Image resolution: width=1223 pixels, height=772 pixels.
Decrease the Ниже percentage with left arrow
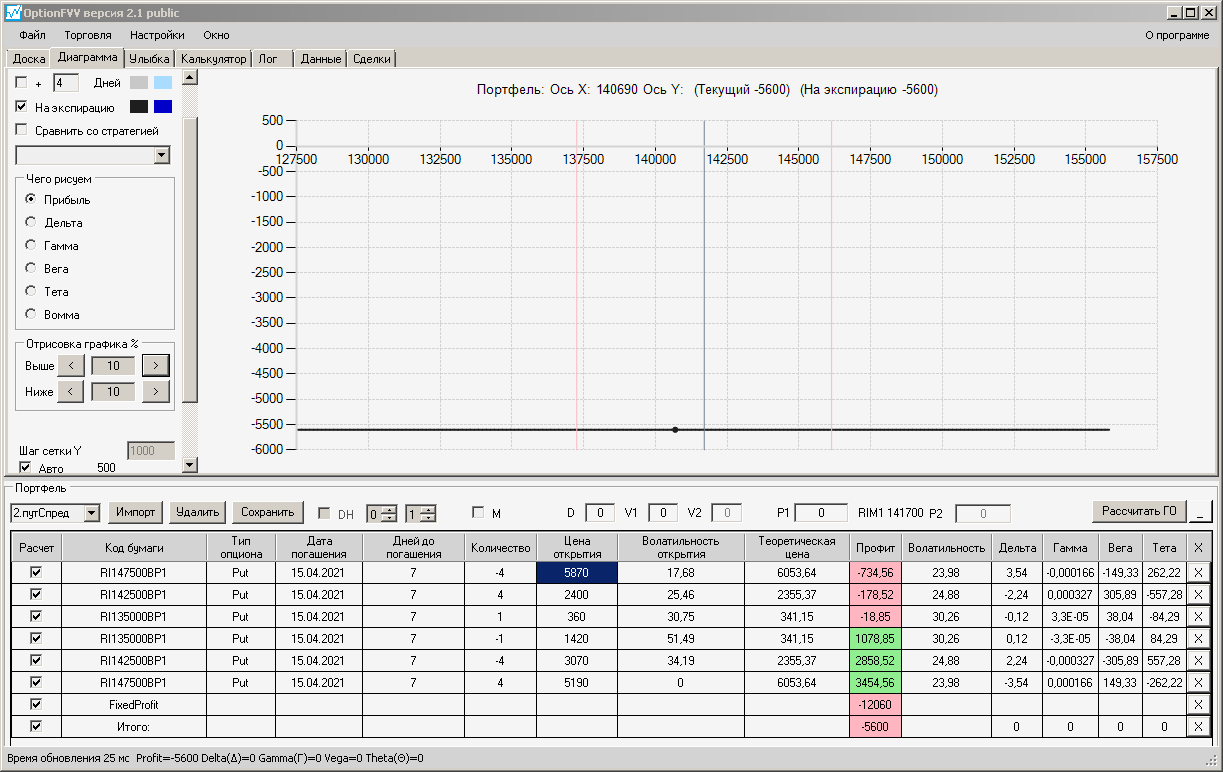(70, 392)
